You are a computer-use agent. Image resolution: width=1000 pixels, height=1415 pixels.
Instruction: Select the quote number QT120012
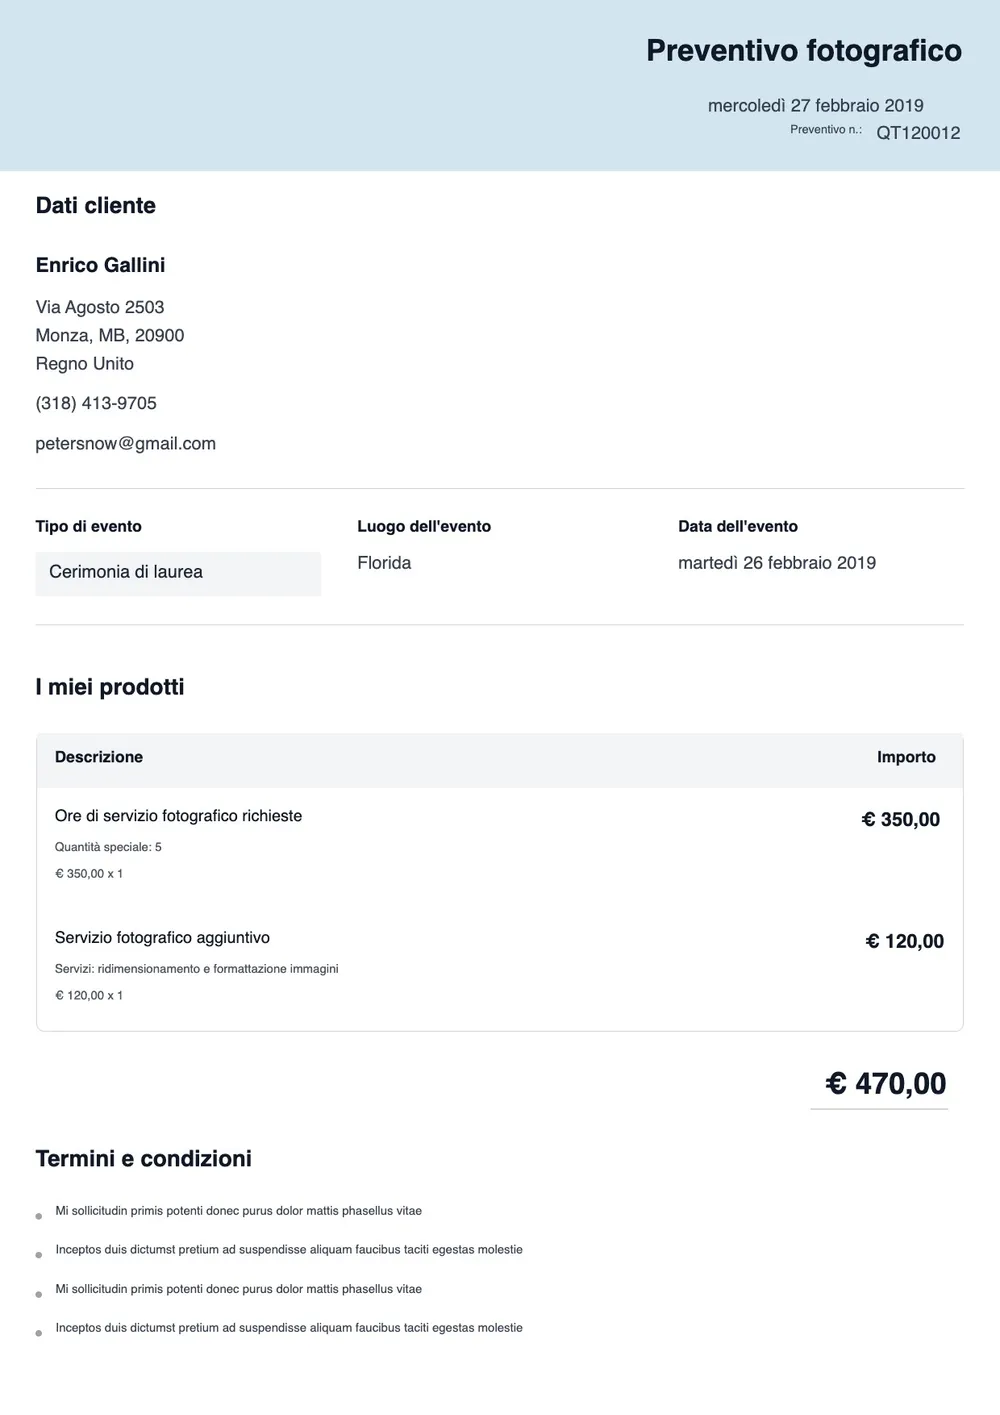coord(918,133)
